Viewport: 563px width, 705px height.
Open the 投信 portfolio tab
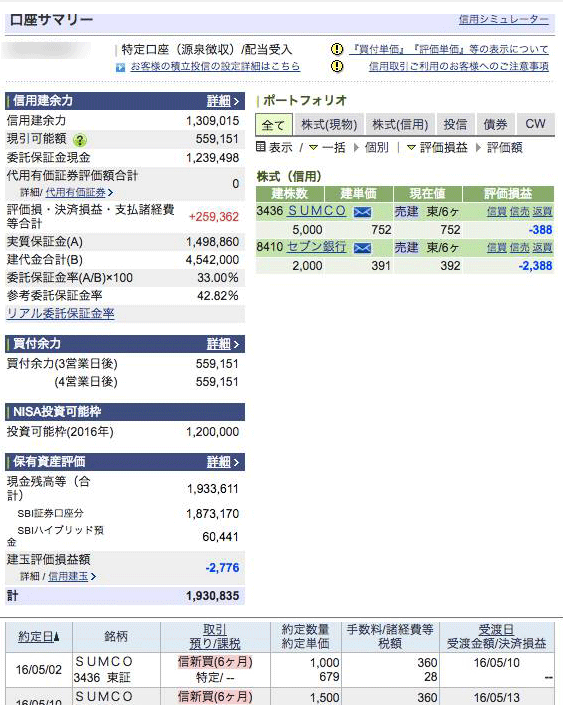pos(455,125)
